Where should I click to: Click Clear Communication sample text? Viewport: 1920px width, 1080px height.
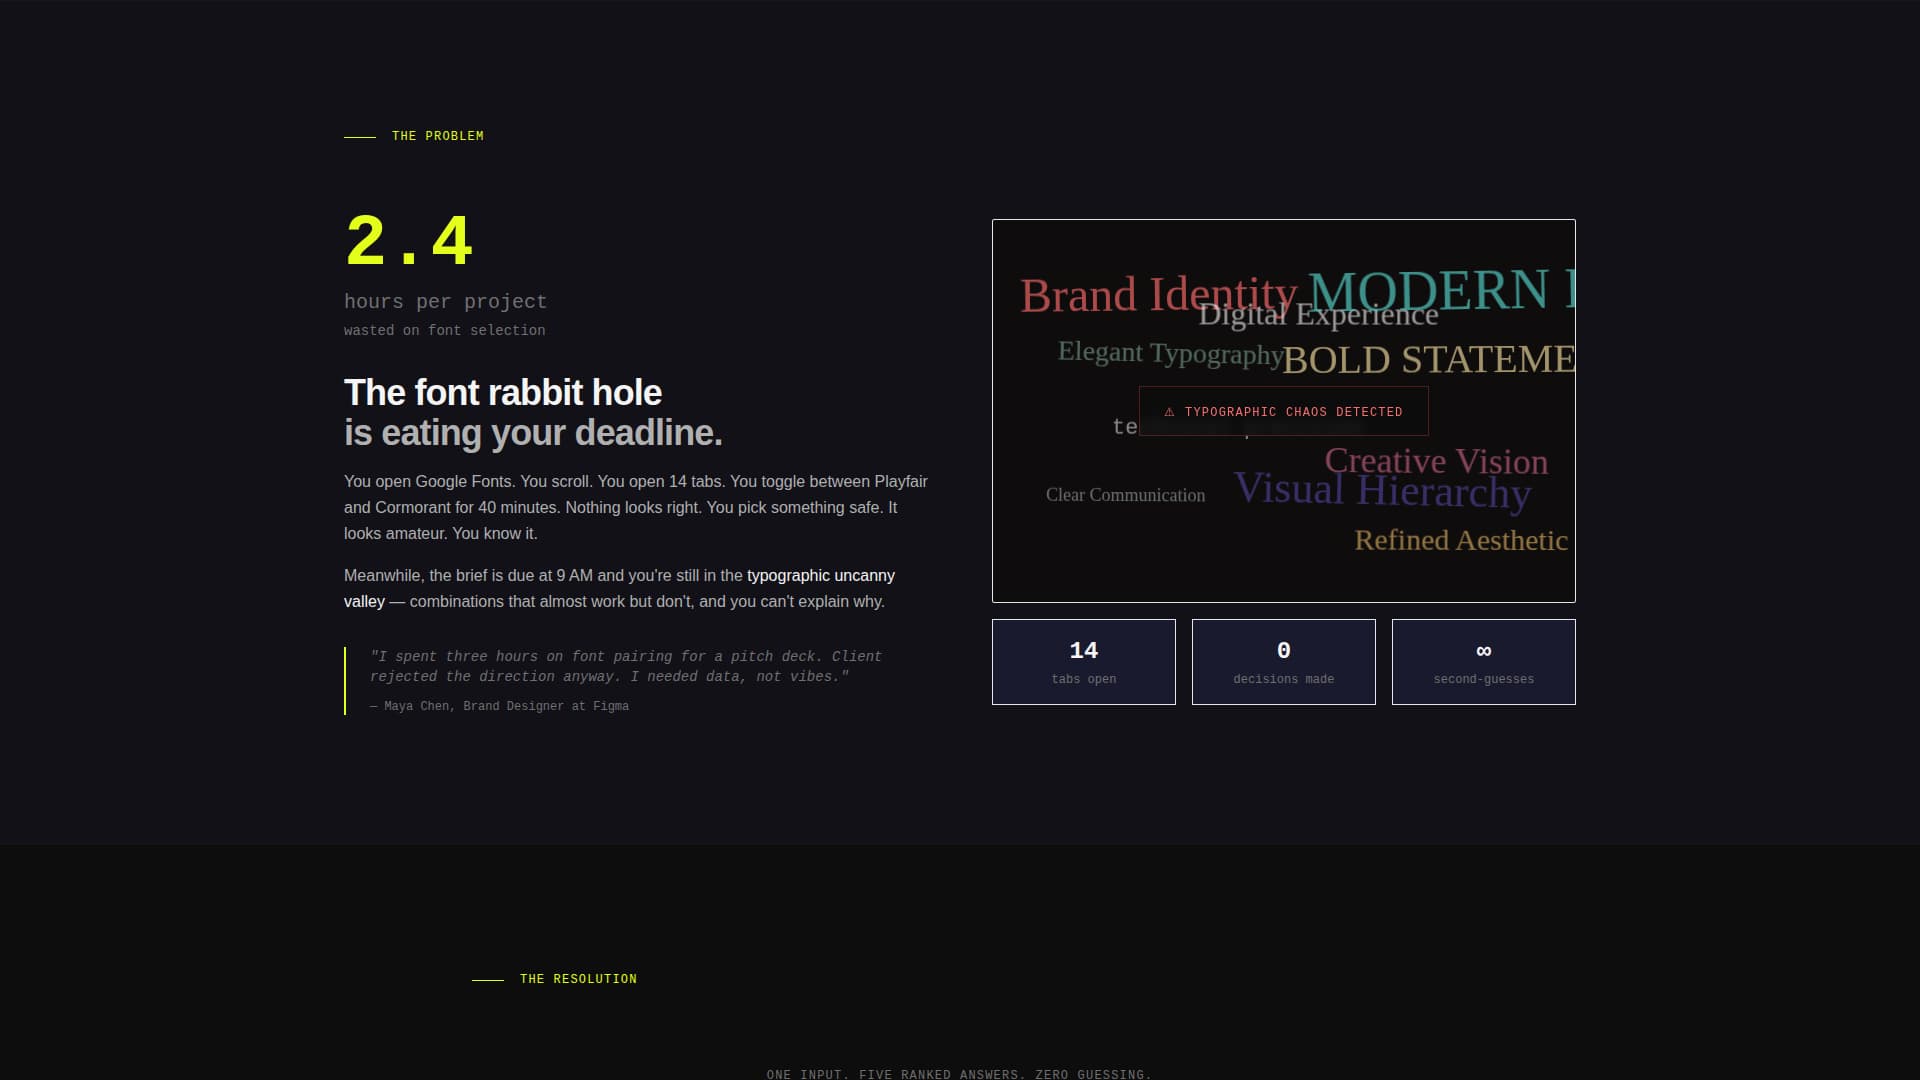point(1125,495)
